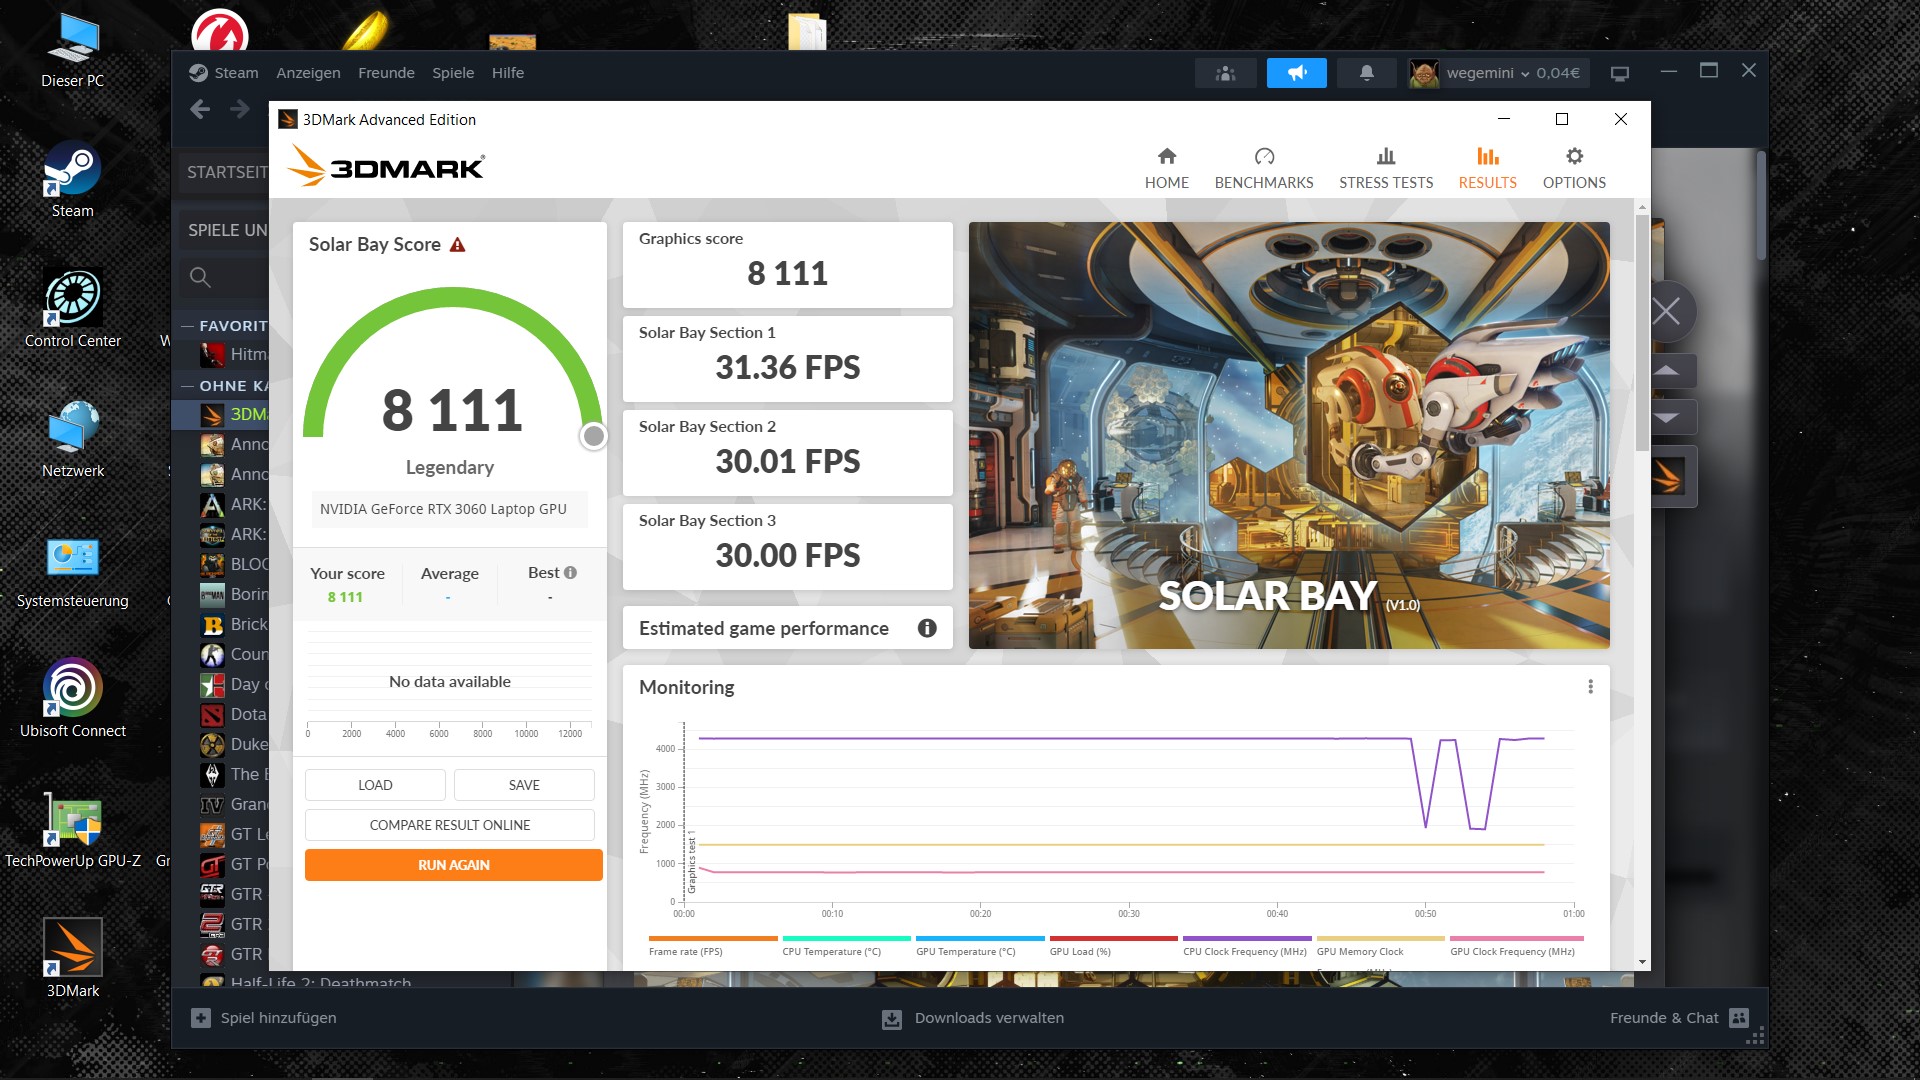
Task: Click the 3DMark results vertical scrollbar
Action: [x=1642, y=330]
